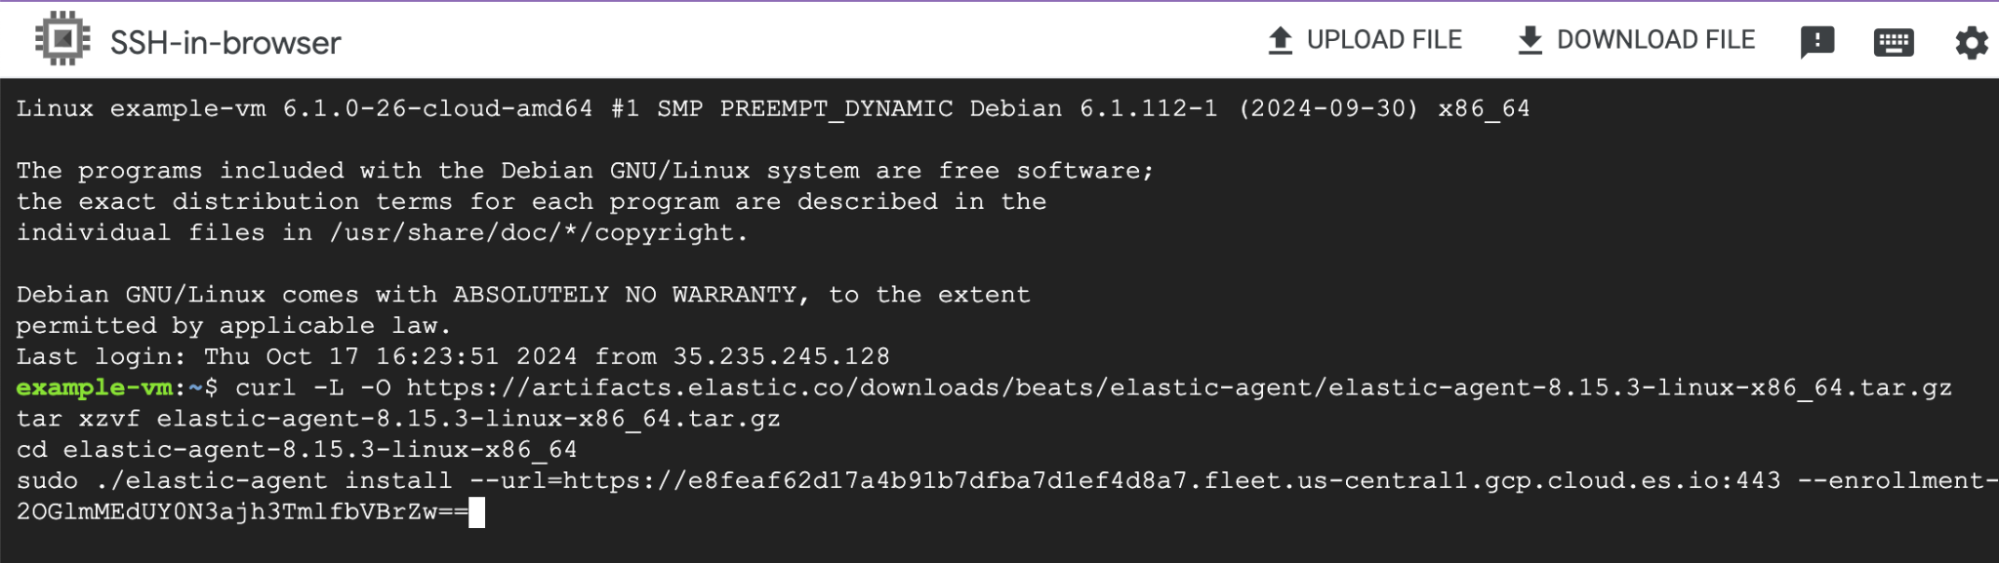Screen dimensions: 1999x564
Task: Open the settings gear menu
Action: (x=1971, y=42)
